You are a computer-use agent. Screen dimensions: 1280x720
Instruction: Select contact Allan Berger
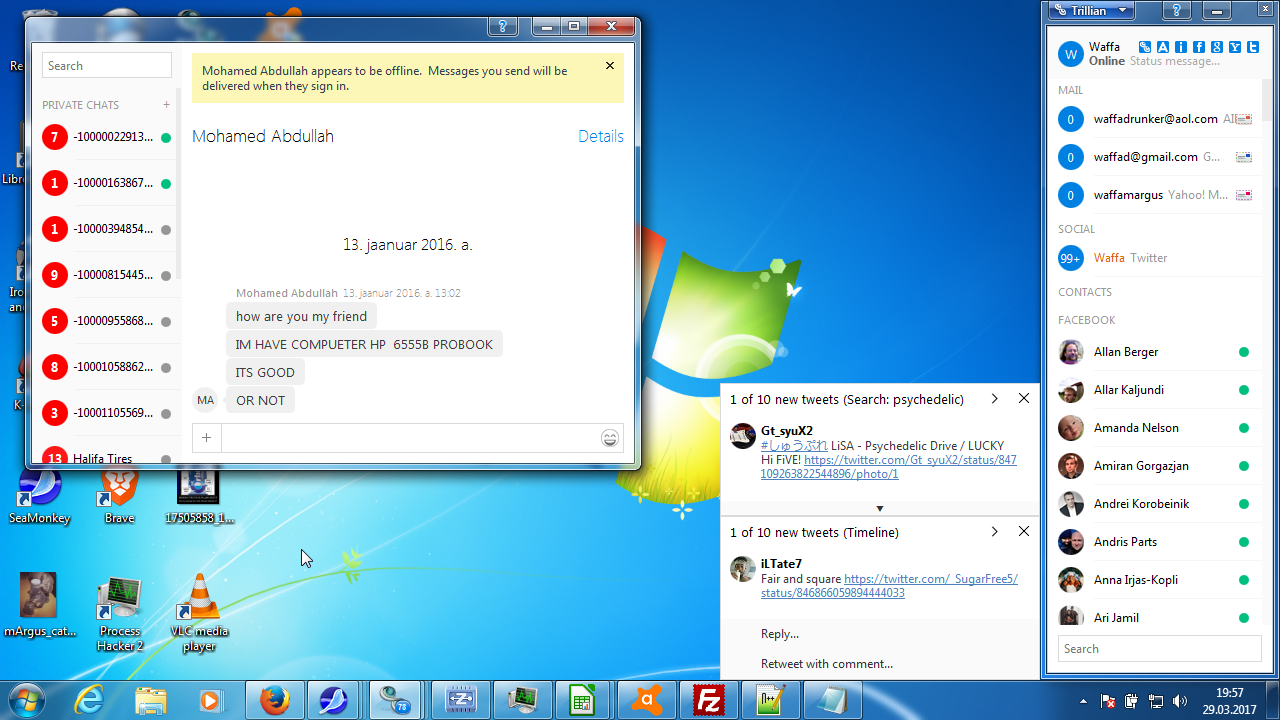(1156, 352)
